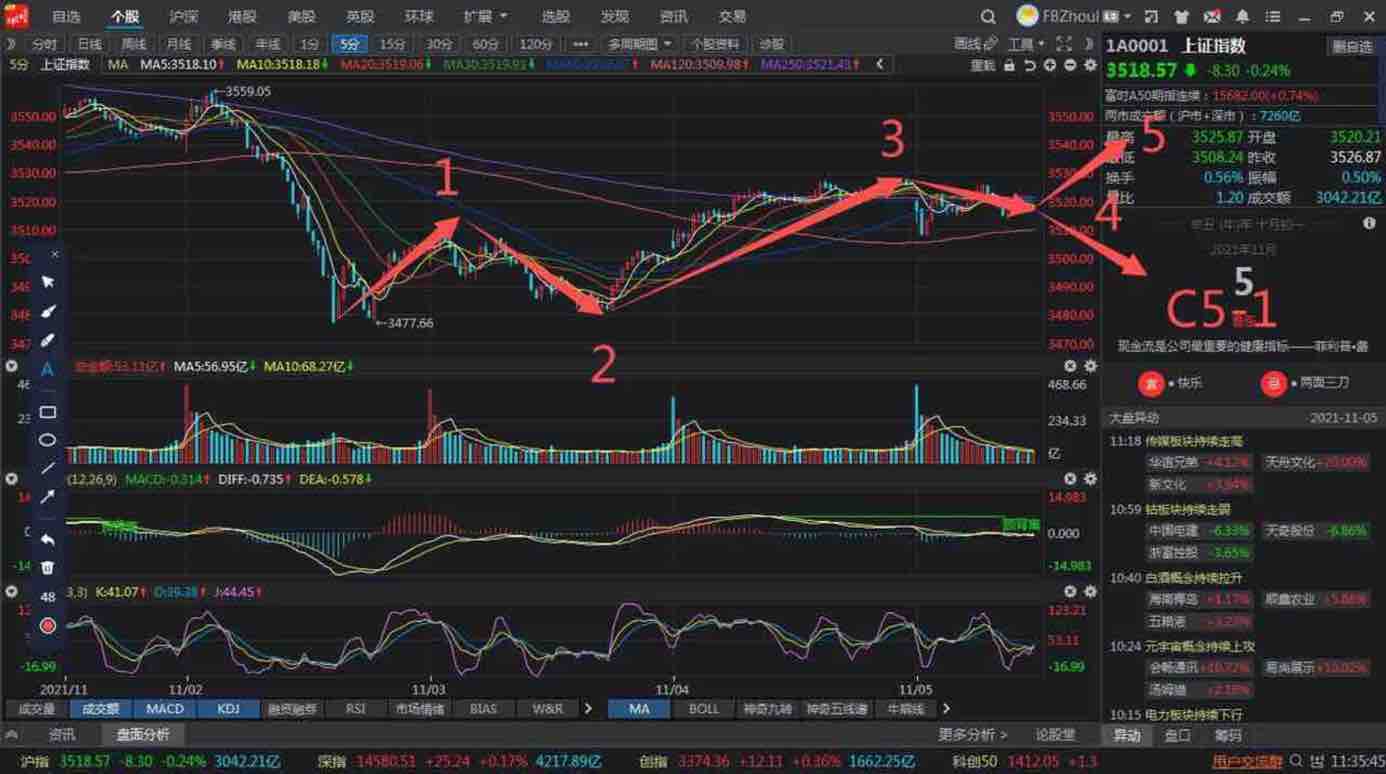Open the mail messages icon

(1212, 17)
